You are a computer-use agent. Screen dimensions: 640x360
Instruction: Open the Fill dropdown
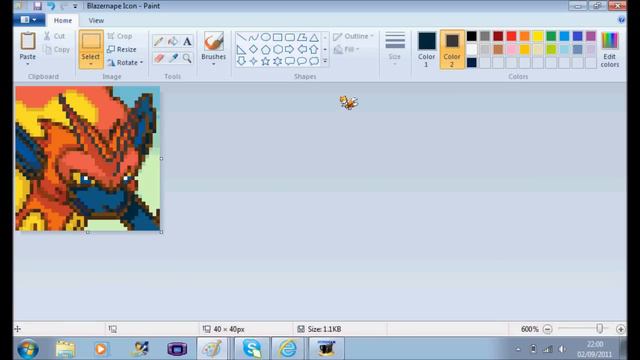click(x=347, y=49)
